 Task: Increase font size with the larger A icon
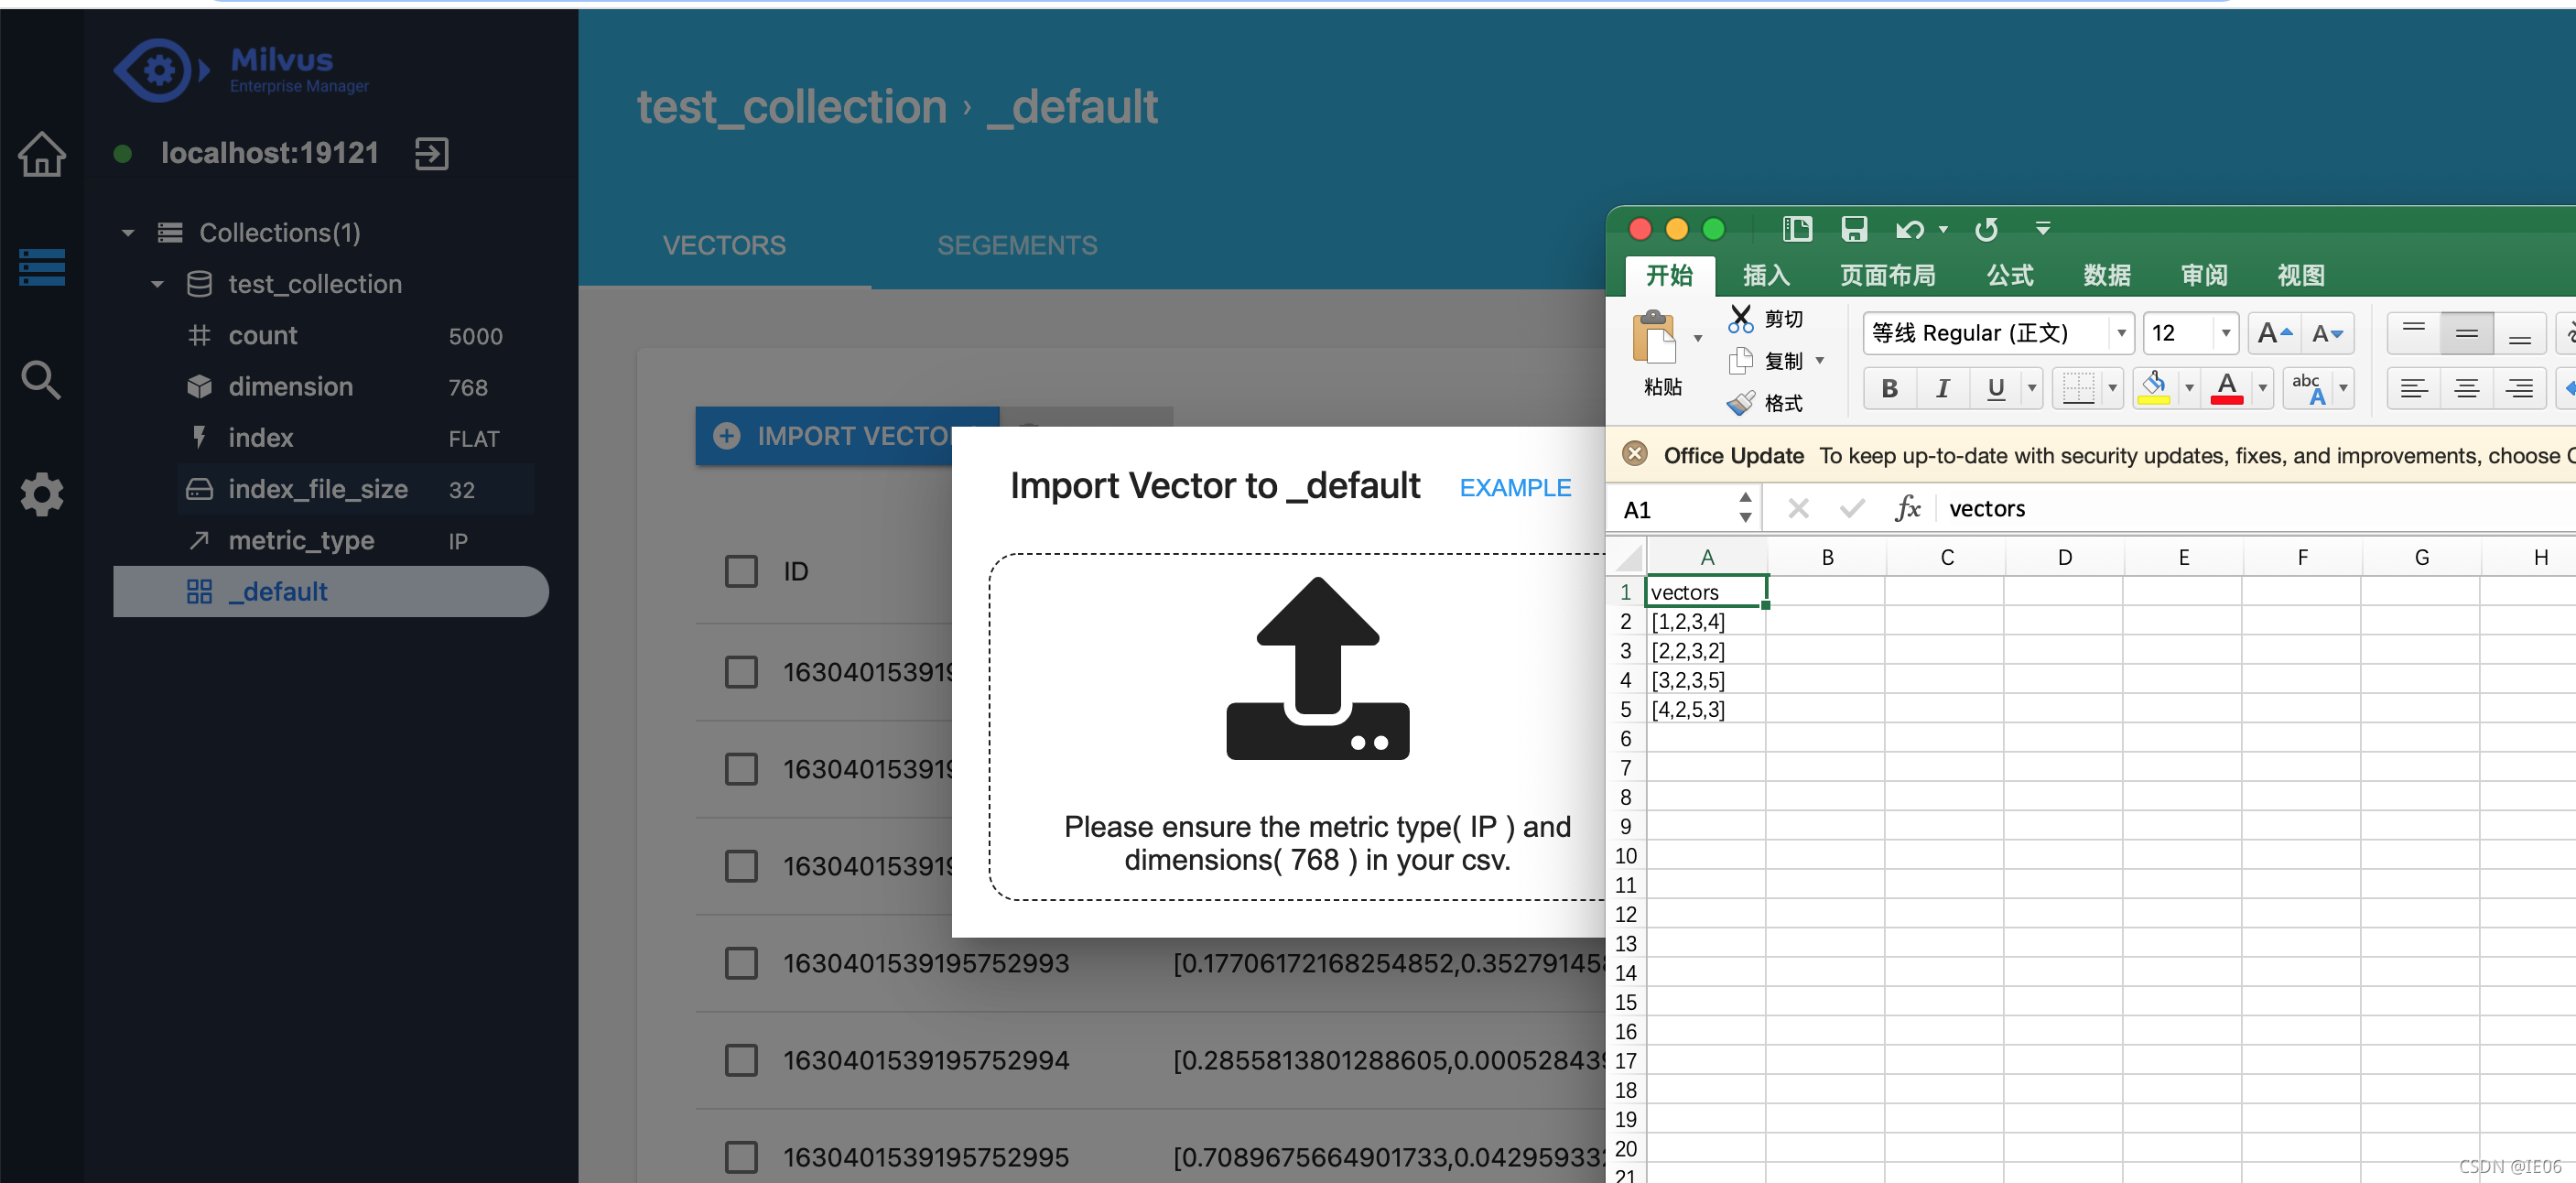point(2274,333)
